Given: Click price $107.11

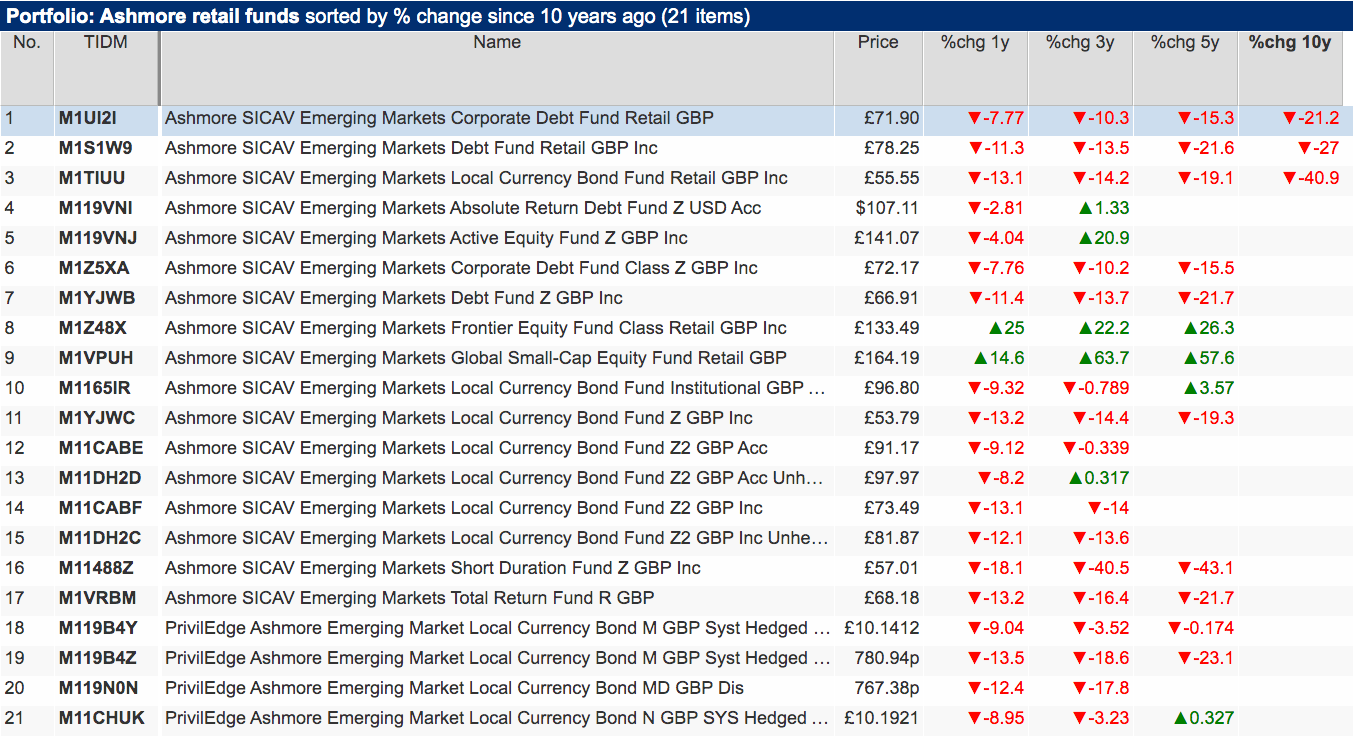Looking at the screenshot, I should [x=887, y=208].
